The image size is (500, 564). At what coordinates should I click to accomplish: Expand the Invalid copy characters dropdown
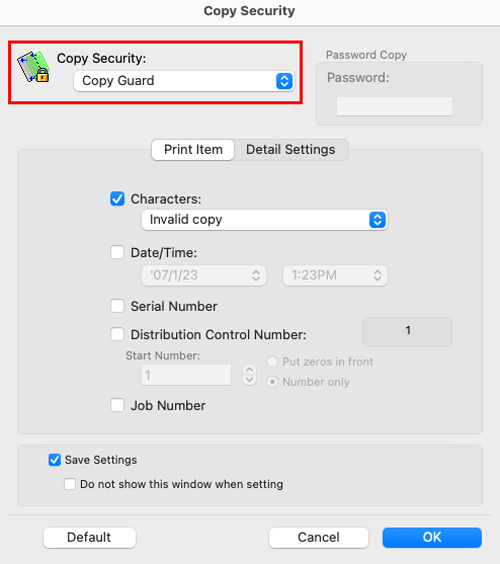(264, 220)
